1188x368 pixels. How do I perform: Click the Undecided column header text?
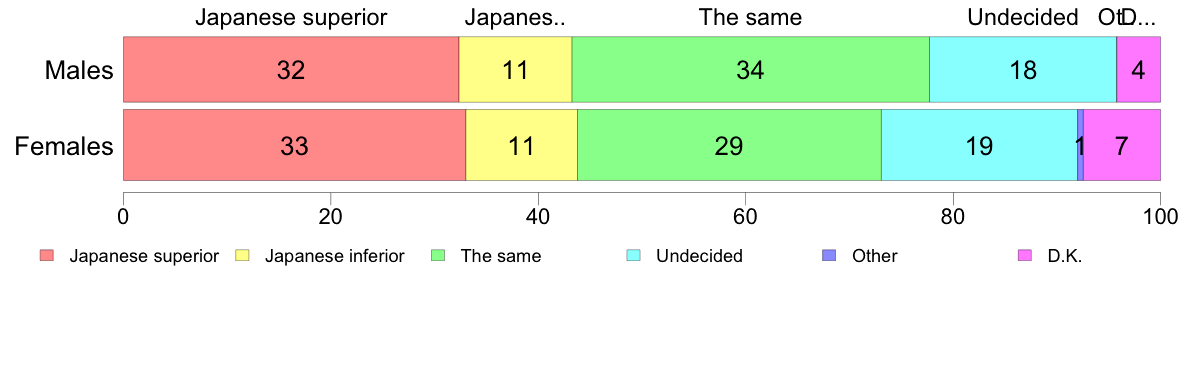pyautogui.click(x=1022, y=17)
